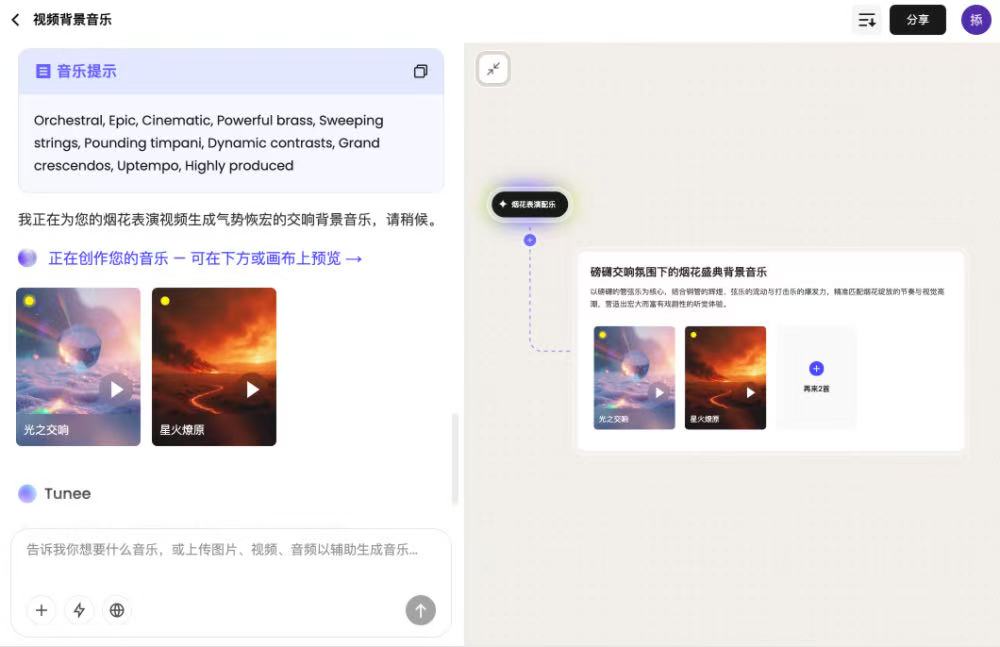This screenshot has height=647, width=1000.
Task: Select the 烟花表演配乐 node pill
Action: (x=528, y=204)
